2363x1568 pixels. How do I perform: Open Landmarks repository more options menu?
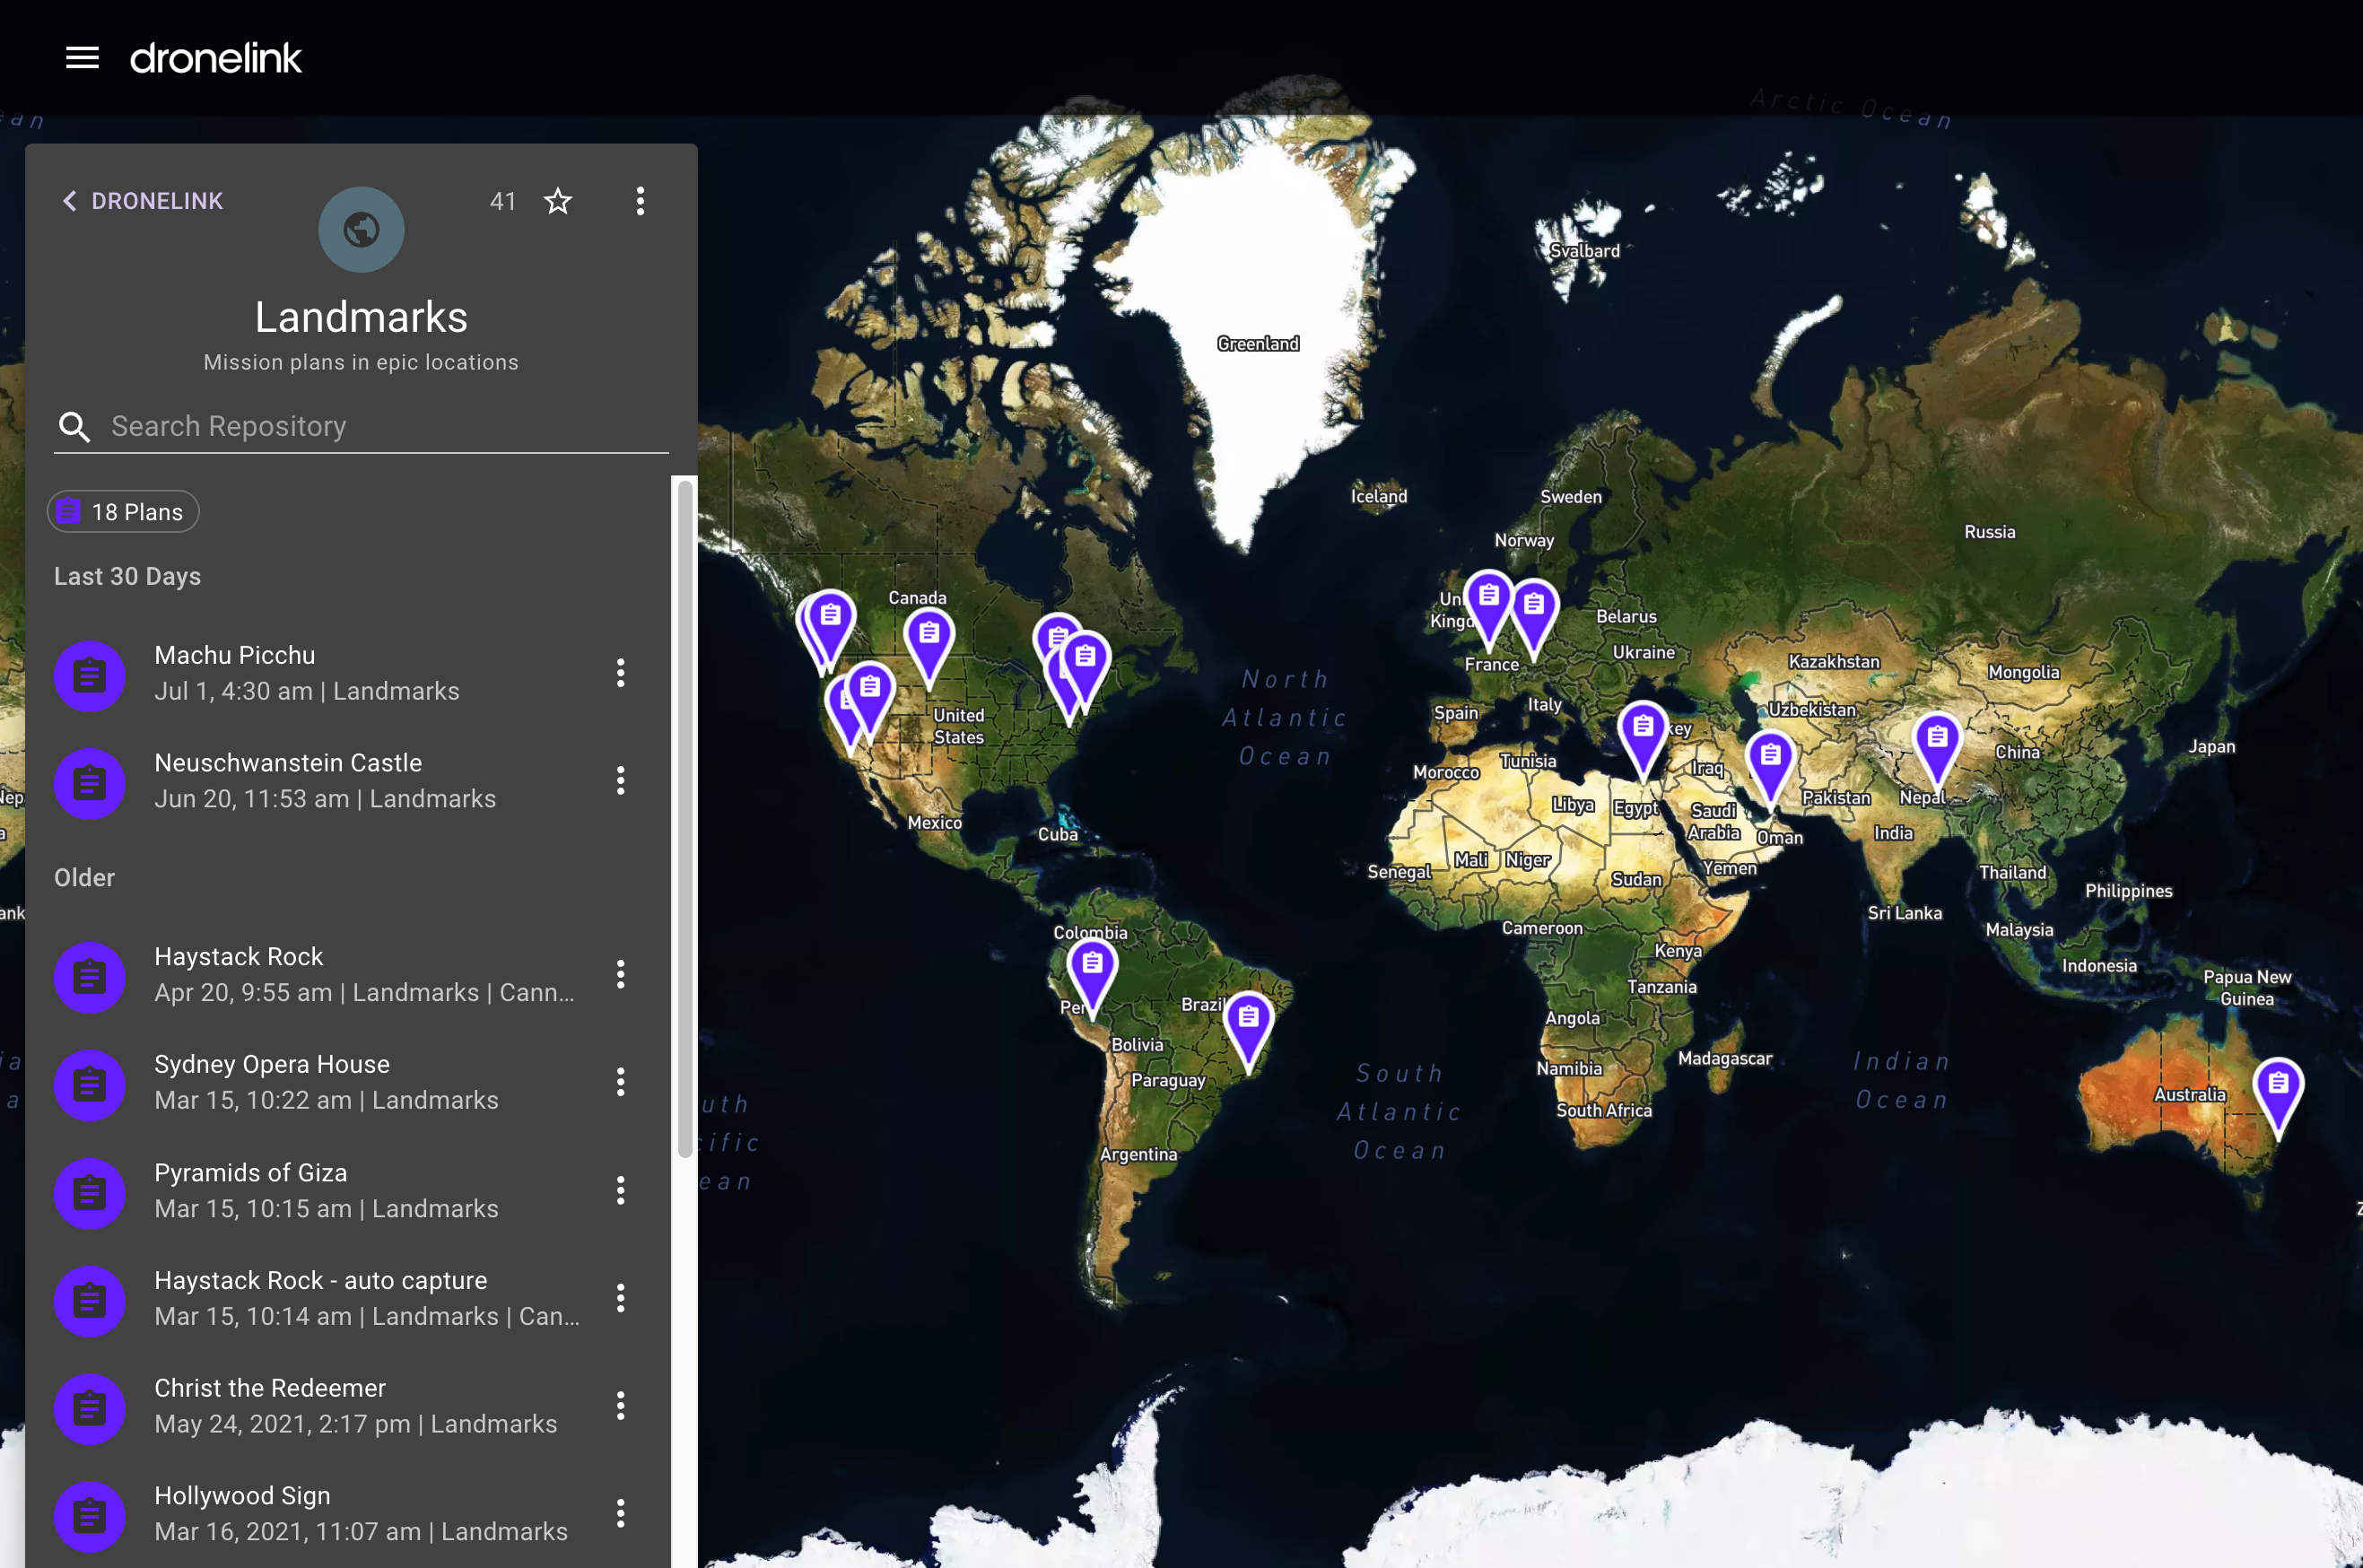pos(641,201)
